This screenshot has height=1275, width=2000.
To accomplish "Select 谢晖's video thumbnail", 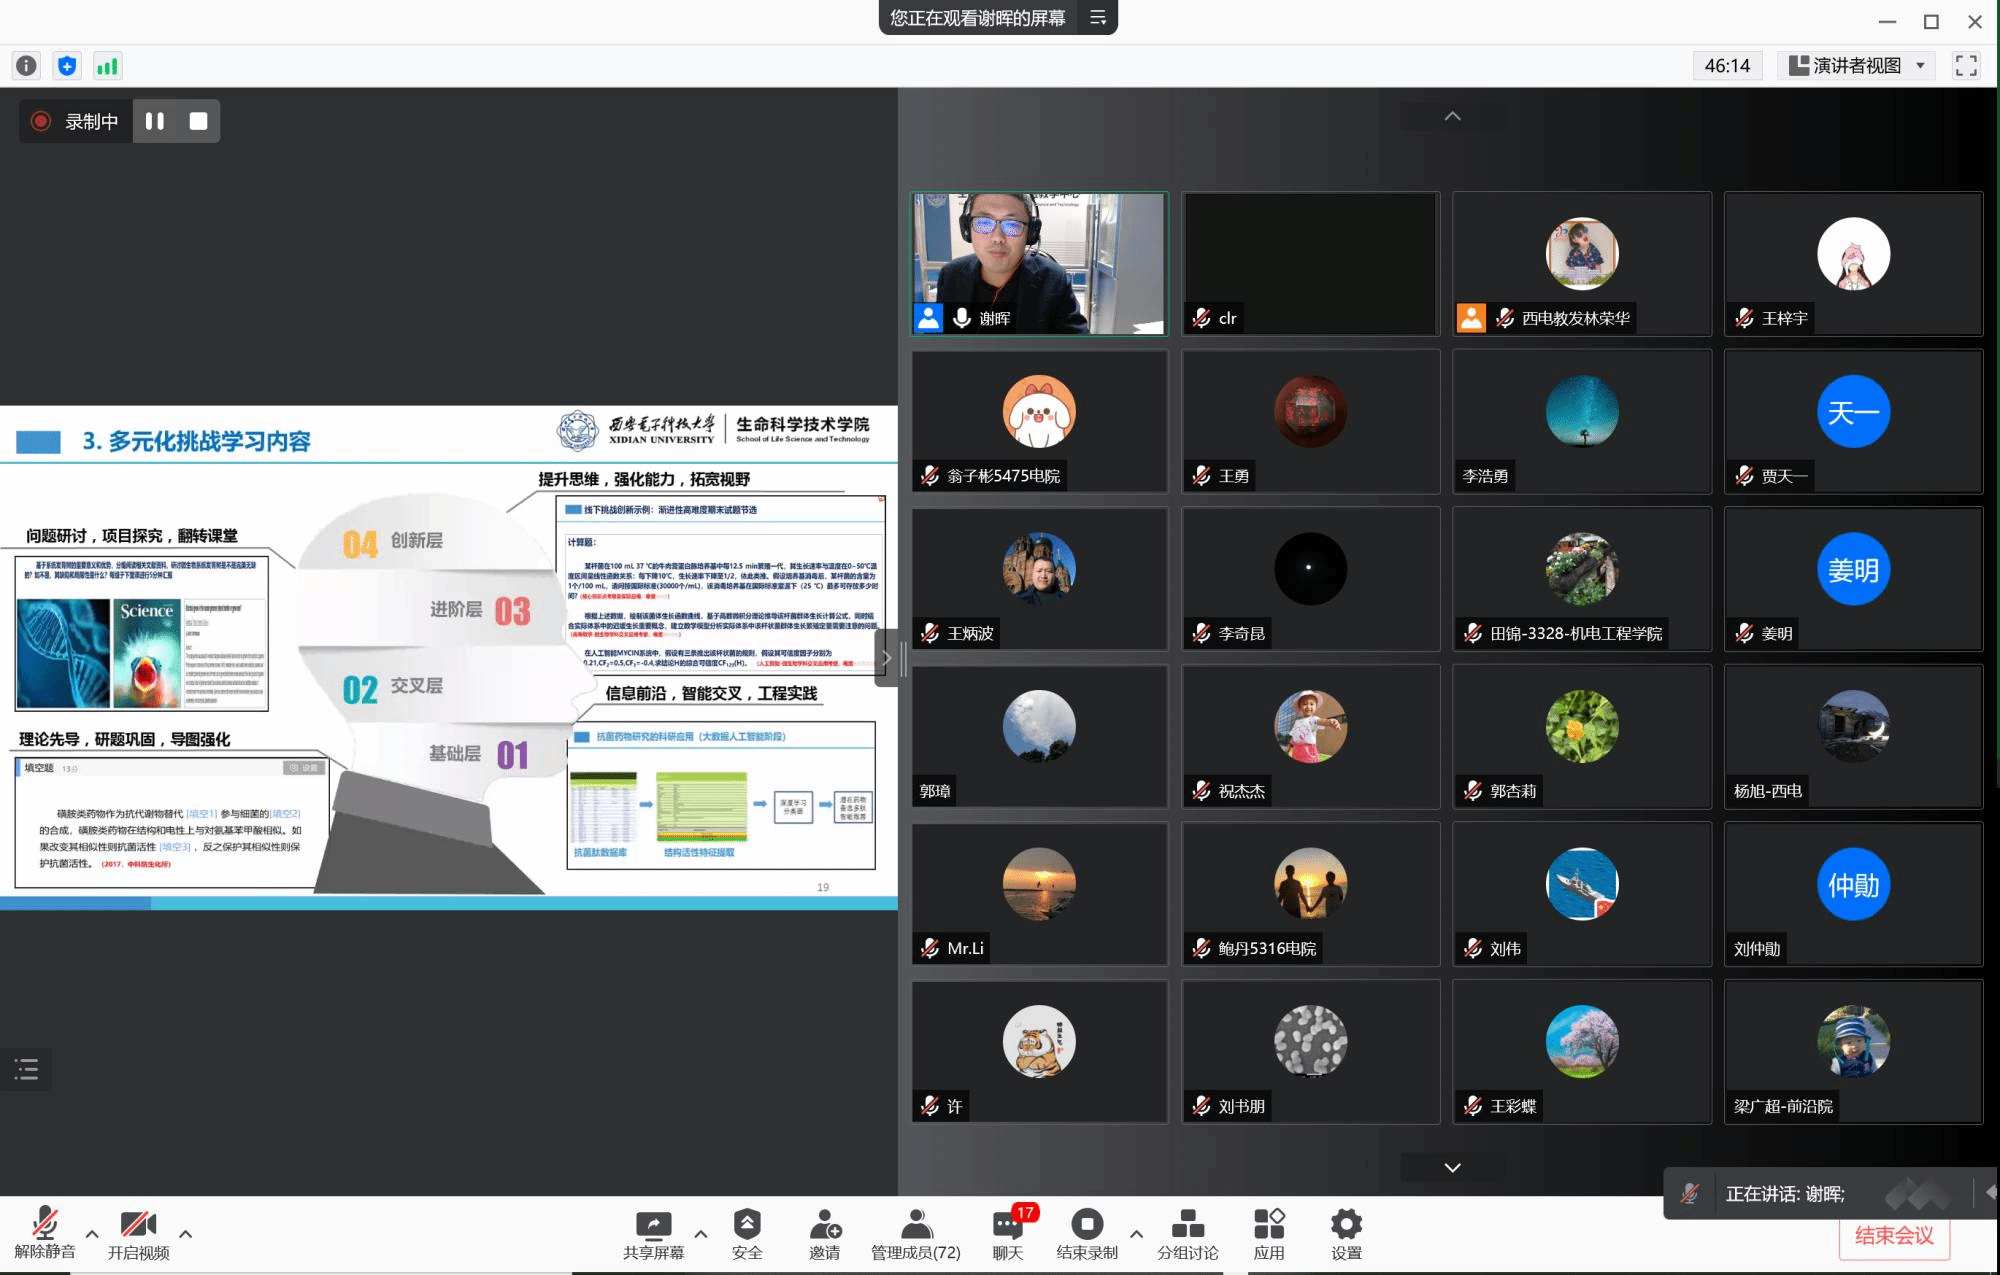I will pos(1039,263).
